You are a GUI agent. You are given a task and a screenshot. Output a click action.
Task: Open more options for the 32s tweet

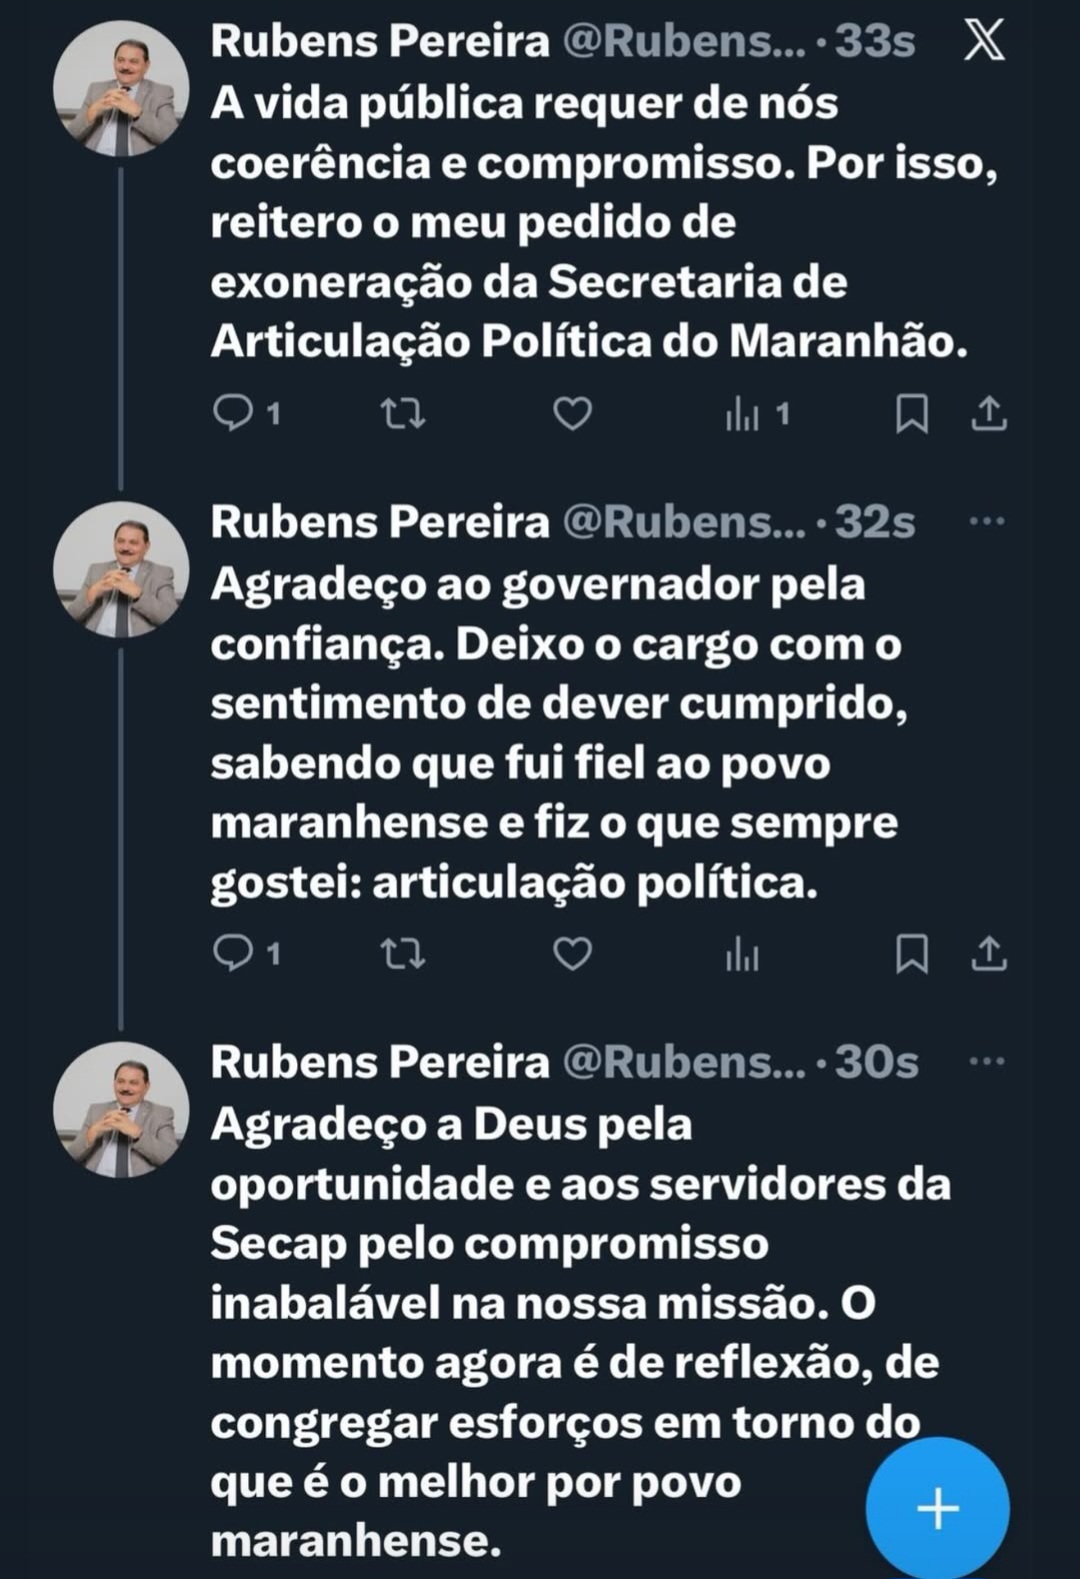pos(987,521)
